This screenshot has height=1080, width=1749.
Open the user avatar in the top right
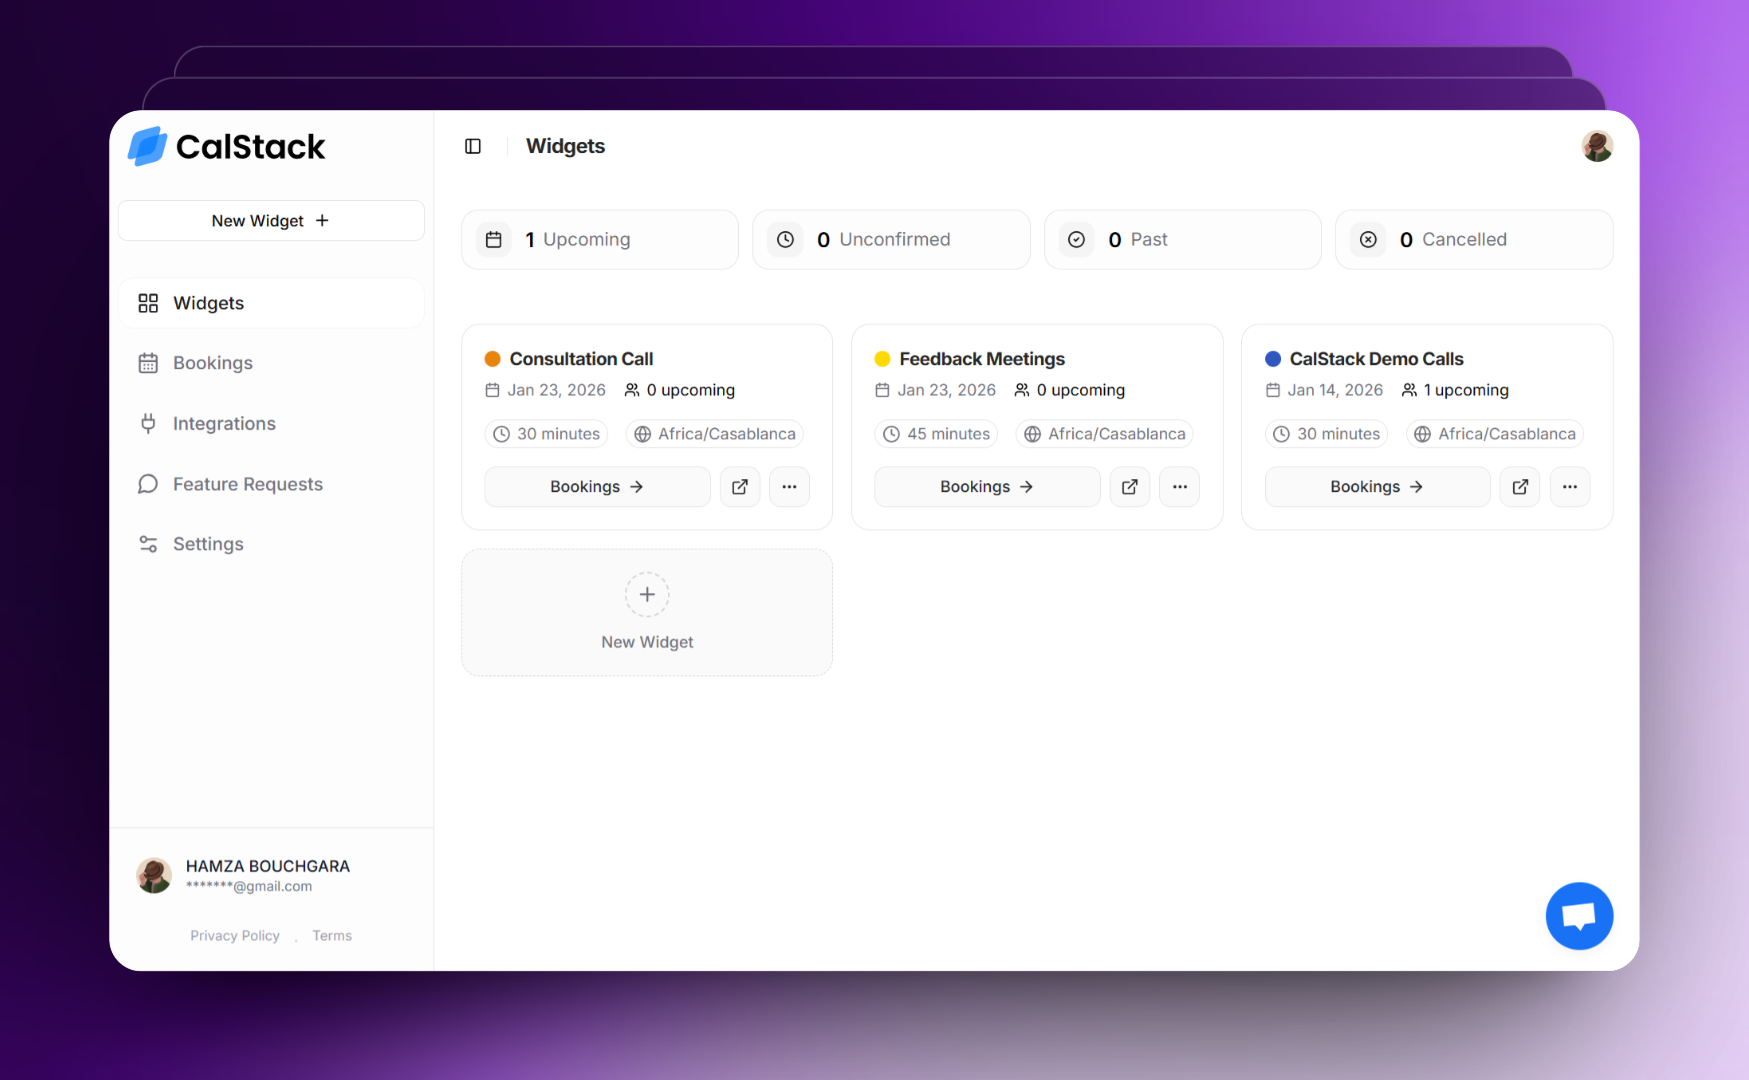click(1597, 146)
